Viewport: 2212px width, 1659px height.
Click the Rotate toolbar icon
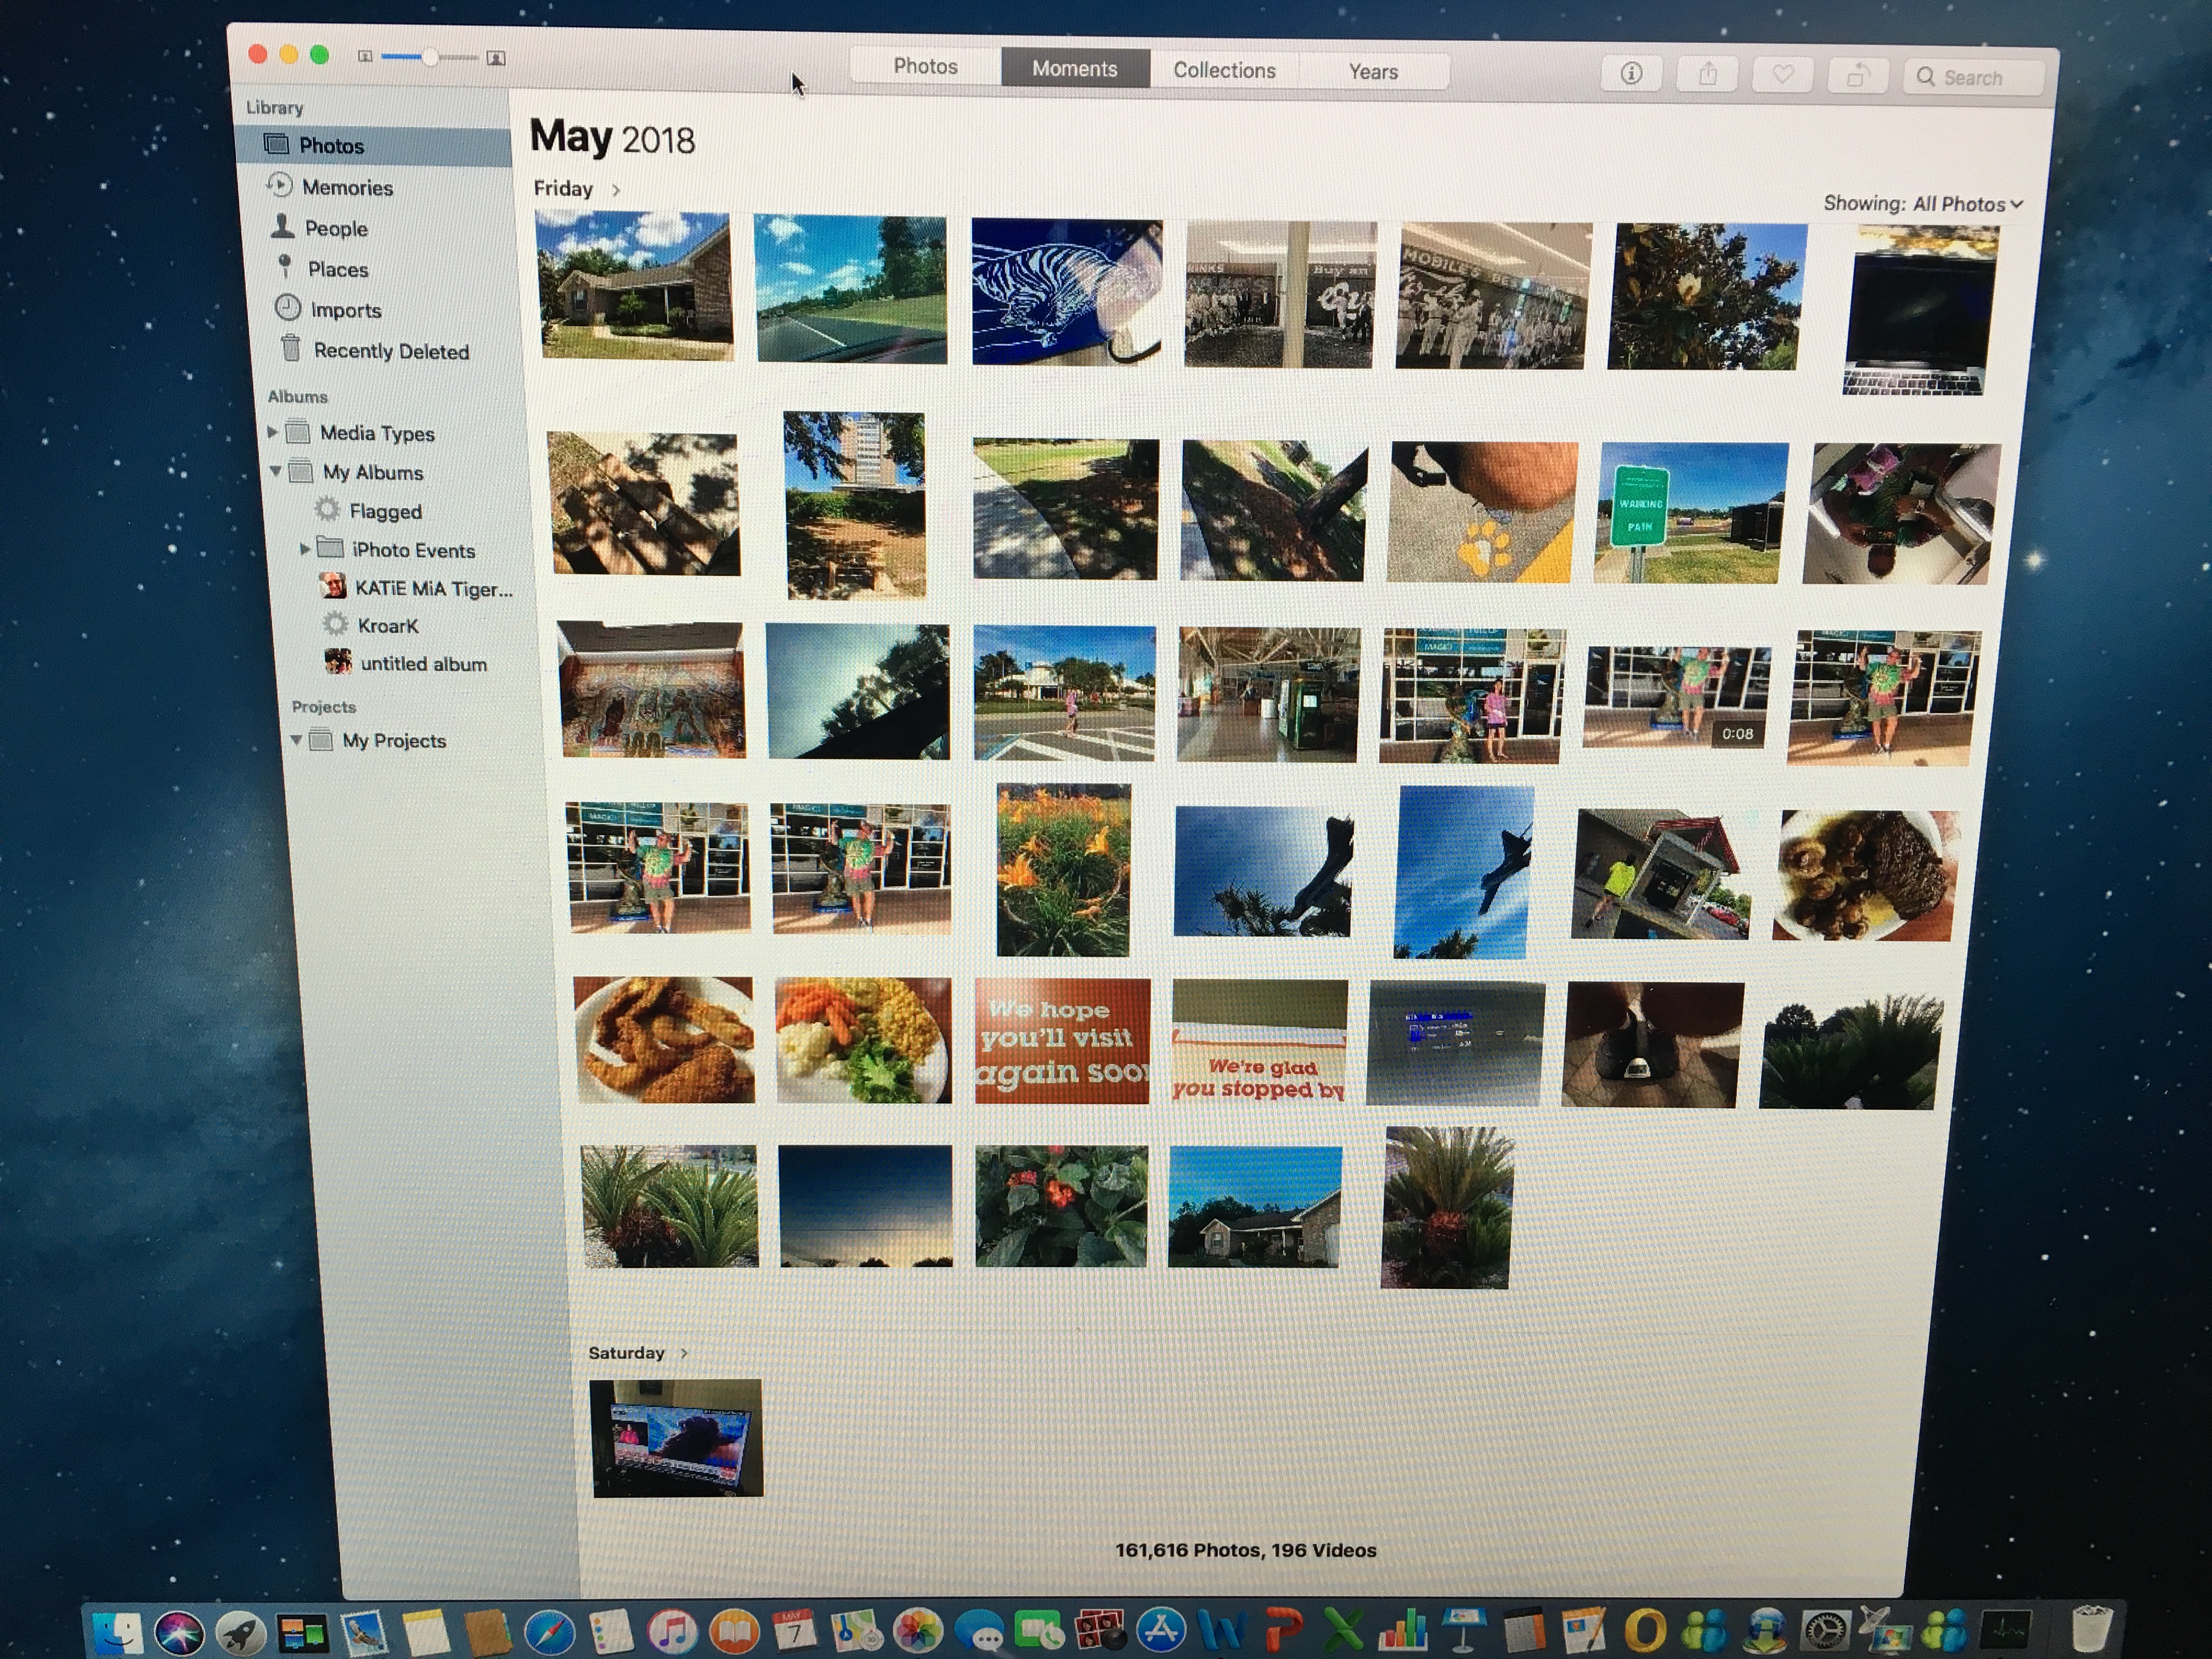point(1857,76)
